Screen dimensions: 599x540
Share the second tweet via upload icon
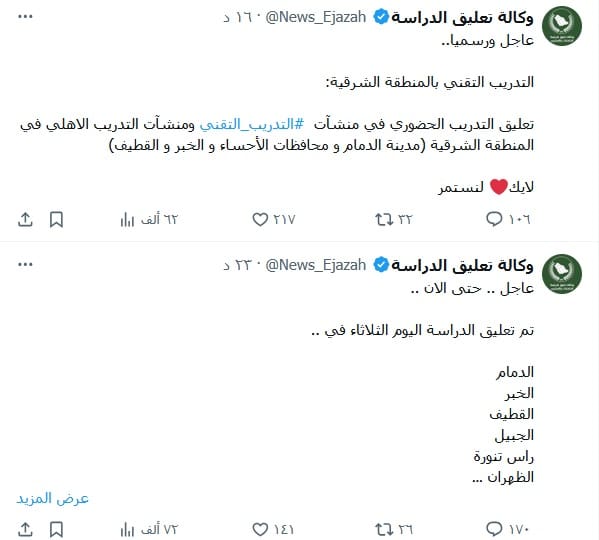(25, 530)
